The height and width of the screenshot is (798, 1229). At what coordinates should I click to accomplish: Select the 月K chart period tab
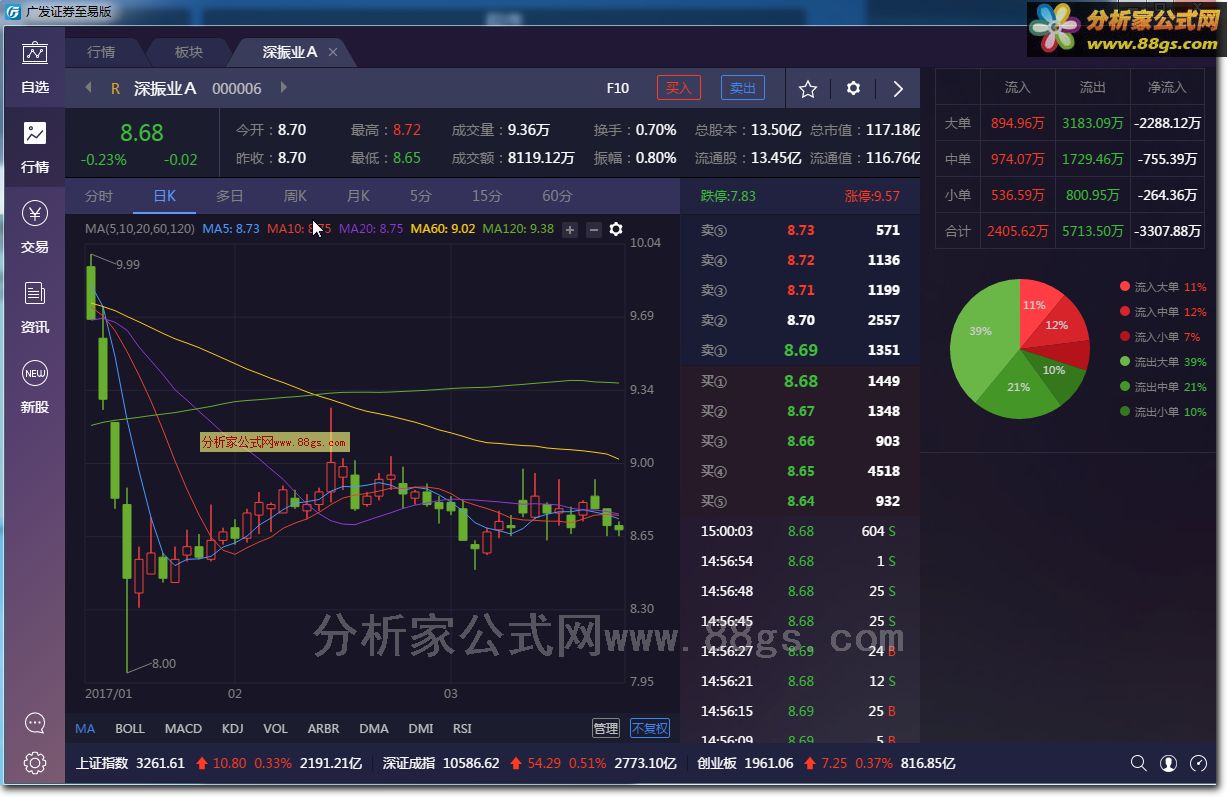coord(358,196)
